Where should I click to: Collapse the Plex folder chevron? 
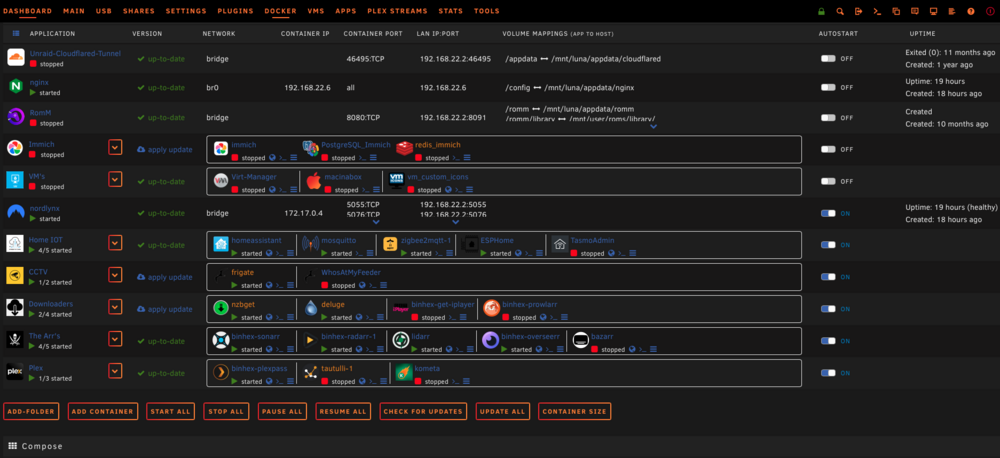click(115, 371)
